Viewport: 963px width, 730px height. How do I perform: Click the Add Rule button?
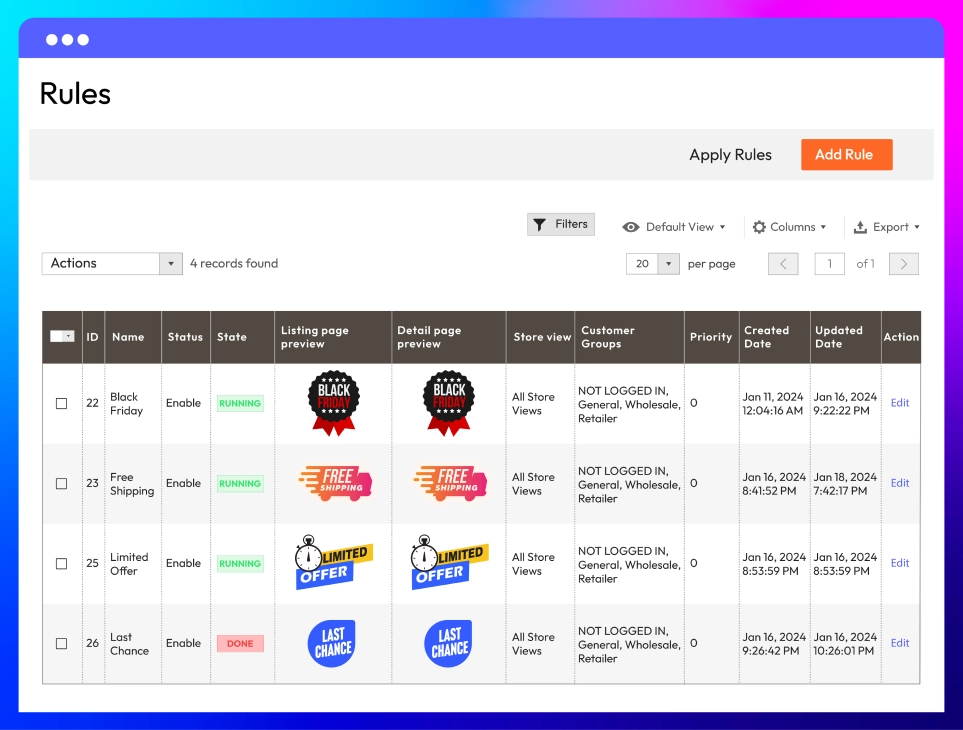[x=846, y=154]
